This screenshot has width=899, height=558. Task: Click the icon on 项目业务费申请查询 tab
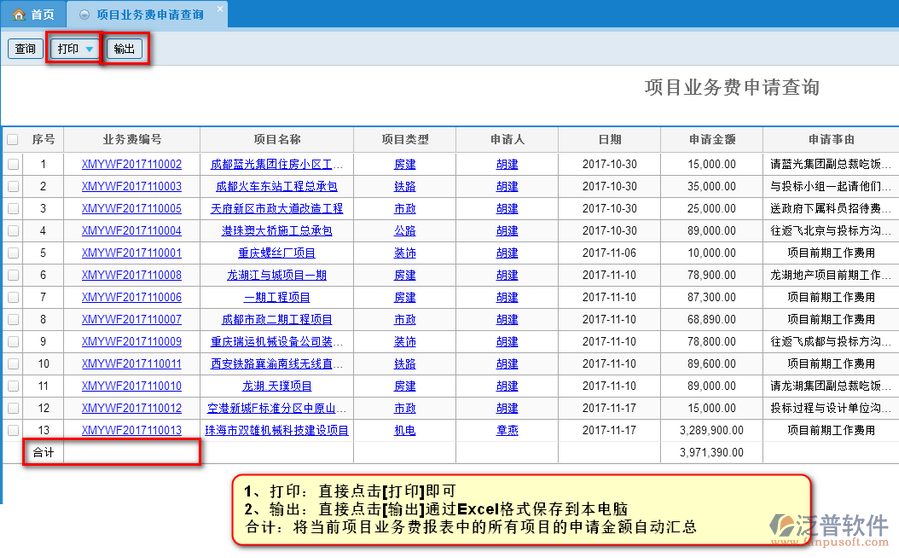[x=84, y=15]
